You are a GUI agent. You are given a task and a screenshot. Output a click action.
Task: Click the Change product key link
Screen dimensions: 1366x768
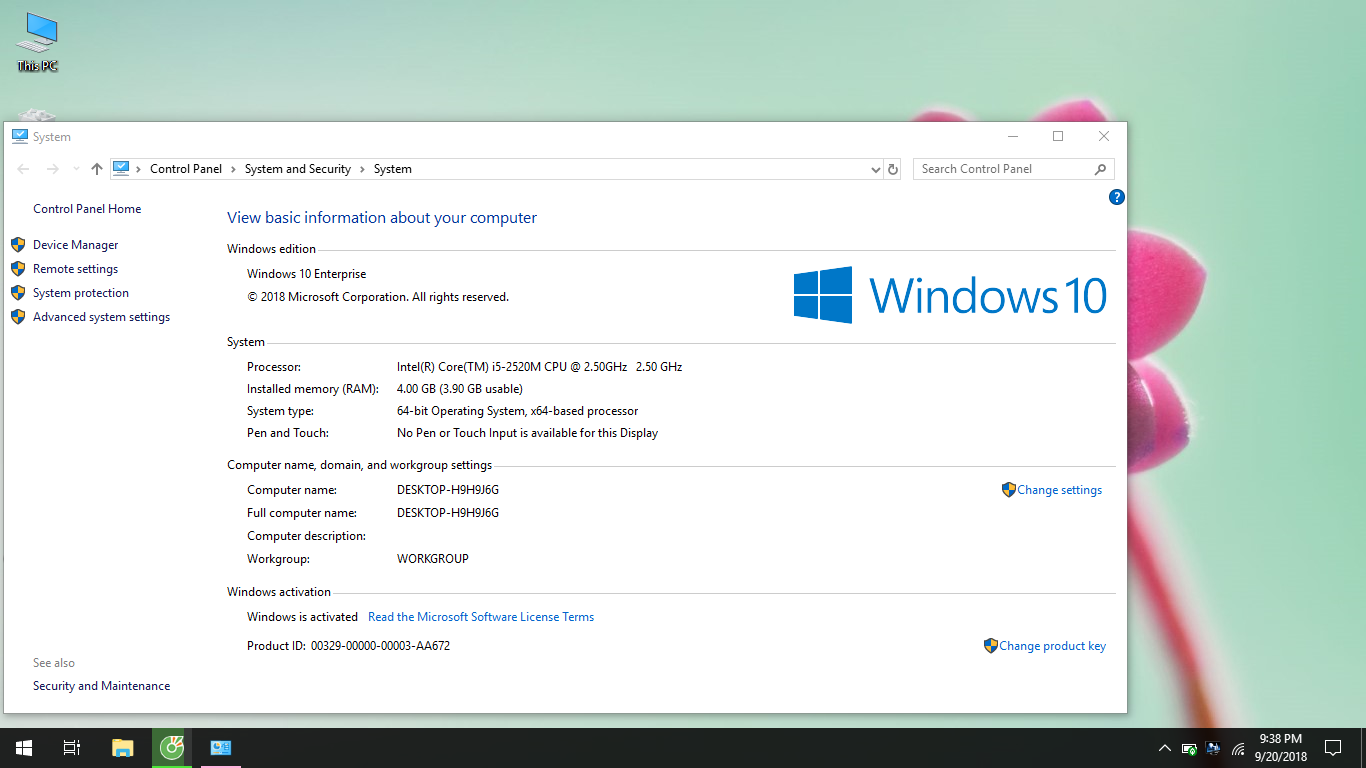click(1052, 646)
